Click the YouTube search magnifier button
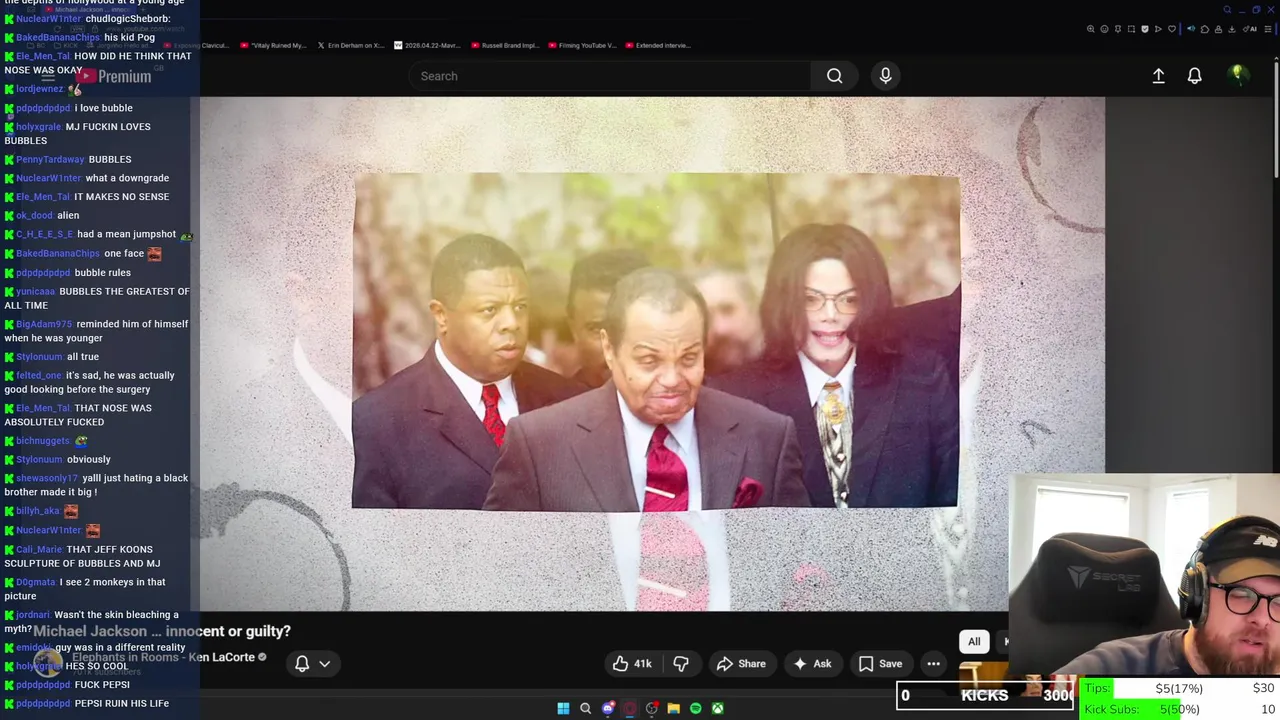The width and height of the screenshot is (1280, 720). [834, 76]
